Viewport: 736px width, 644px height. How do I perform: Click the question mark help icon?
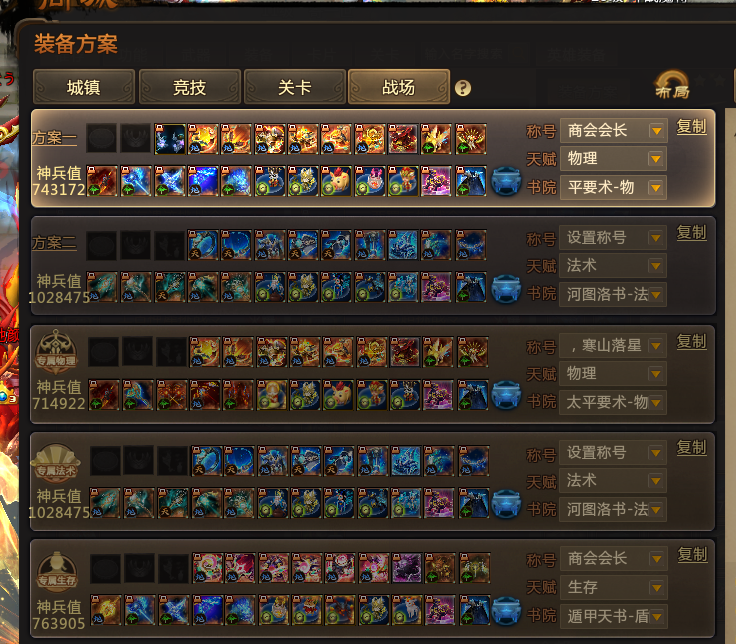pos(463,88)
